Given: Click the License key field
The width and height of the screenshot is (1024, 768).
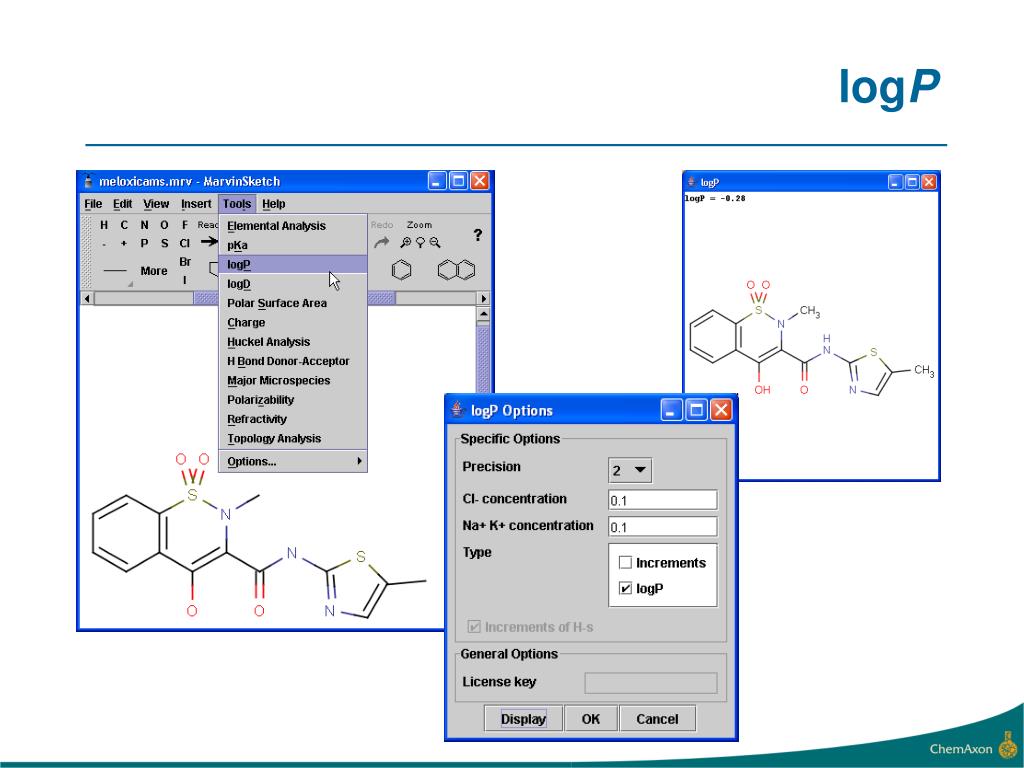Looking at the screenshot, I should coord(650,682).
